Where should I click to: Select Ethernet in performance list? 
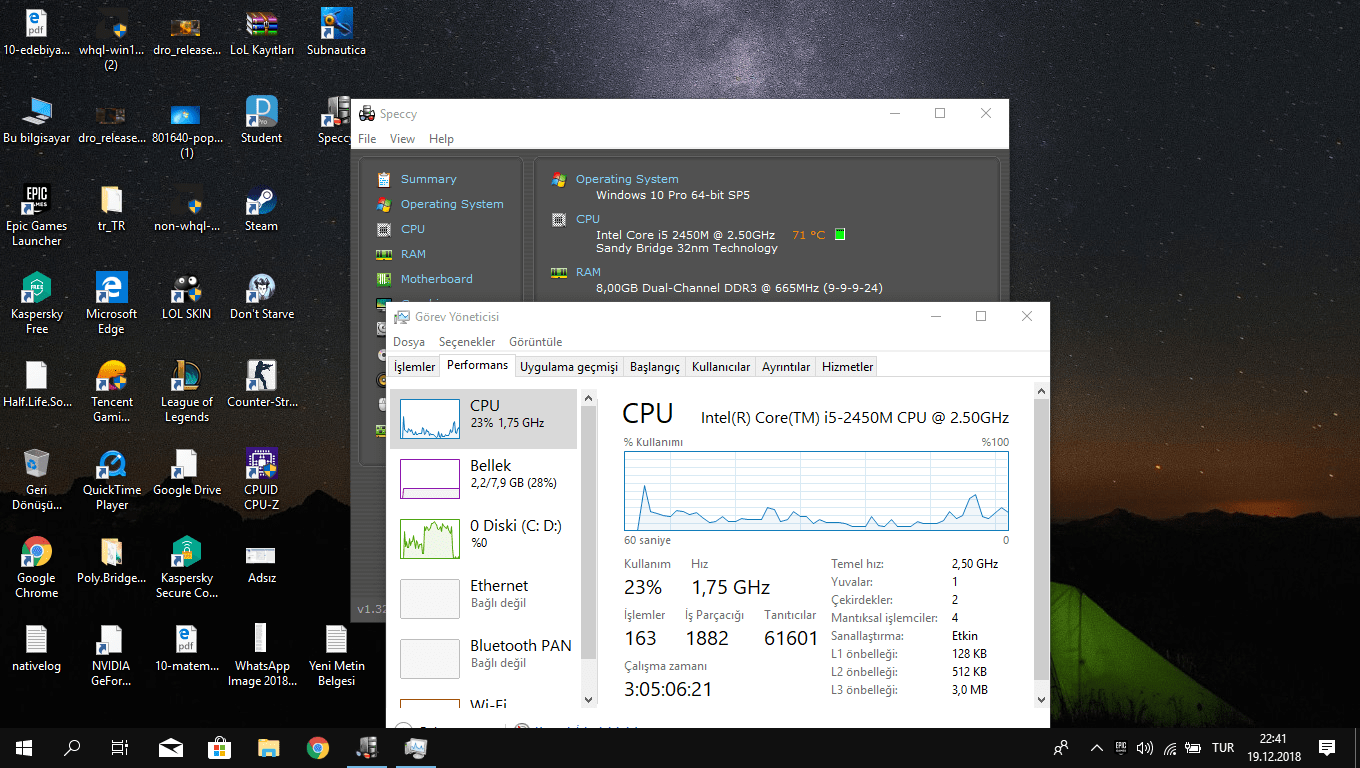pos(484,599)
